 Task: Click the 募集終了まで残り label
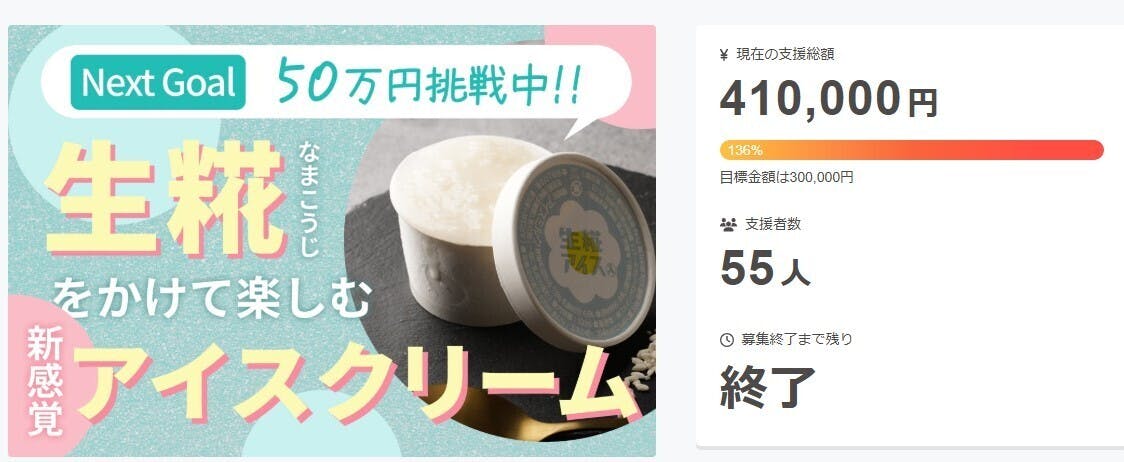pos(797,339)
